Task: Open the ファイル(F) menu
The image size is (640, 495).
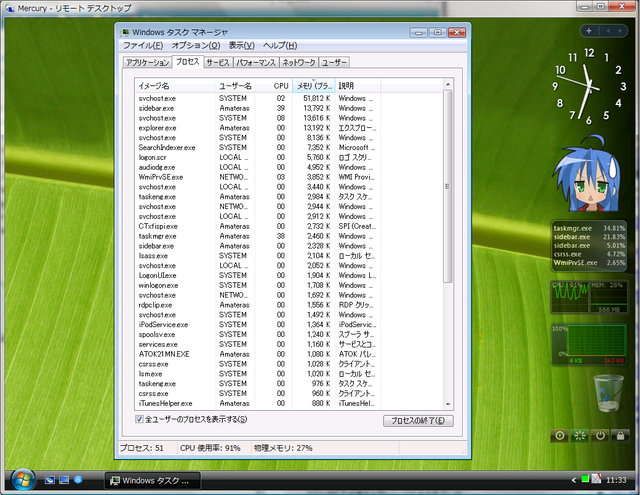Action: pos(143,45)
